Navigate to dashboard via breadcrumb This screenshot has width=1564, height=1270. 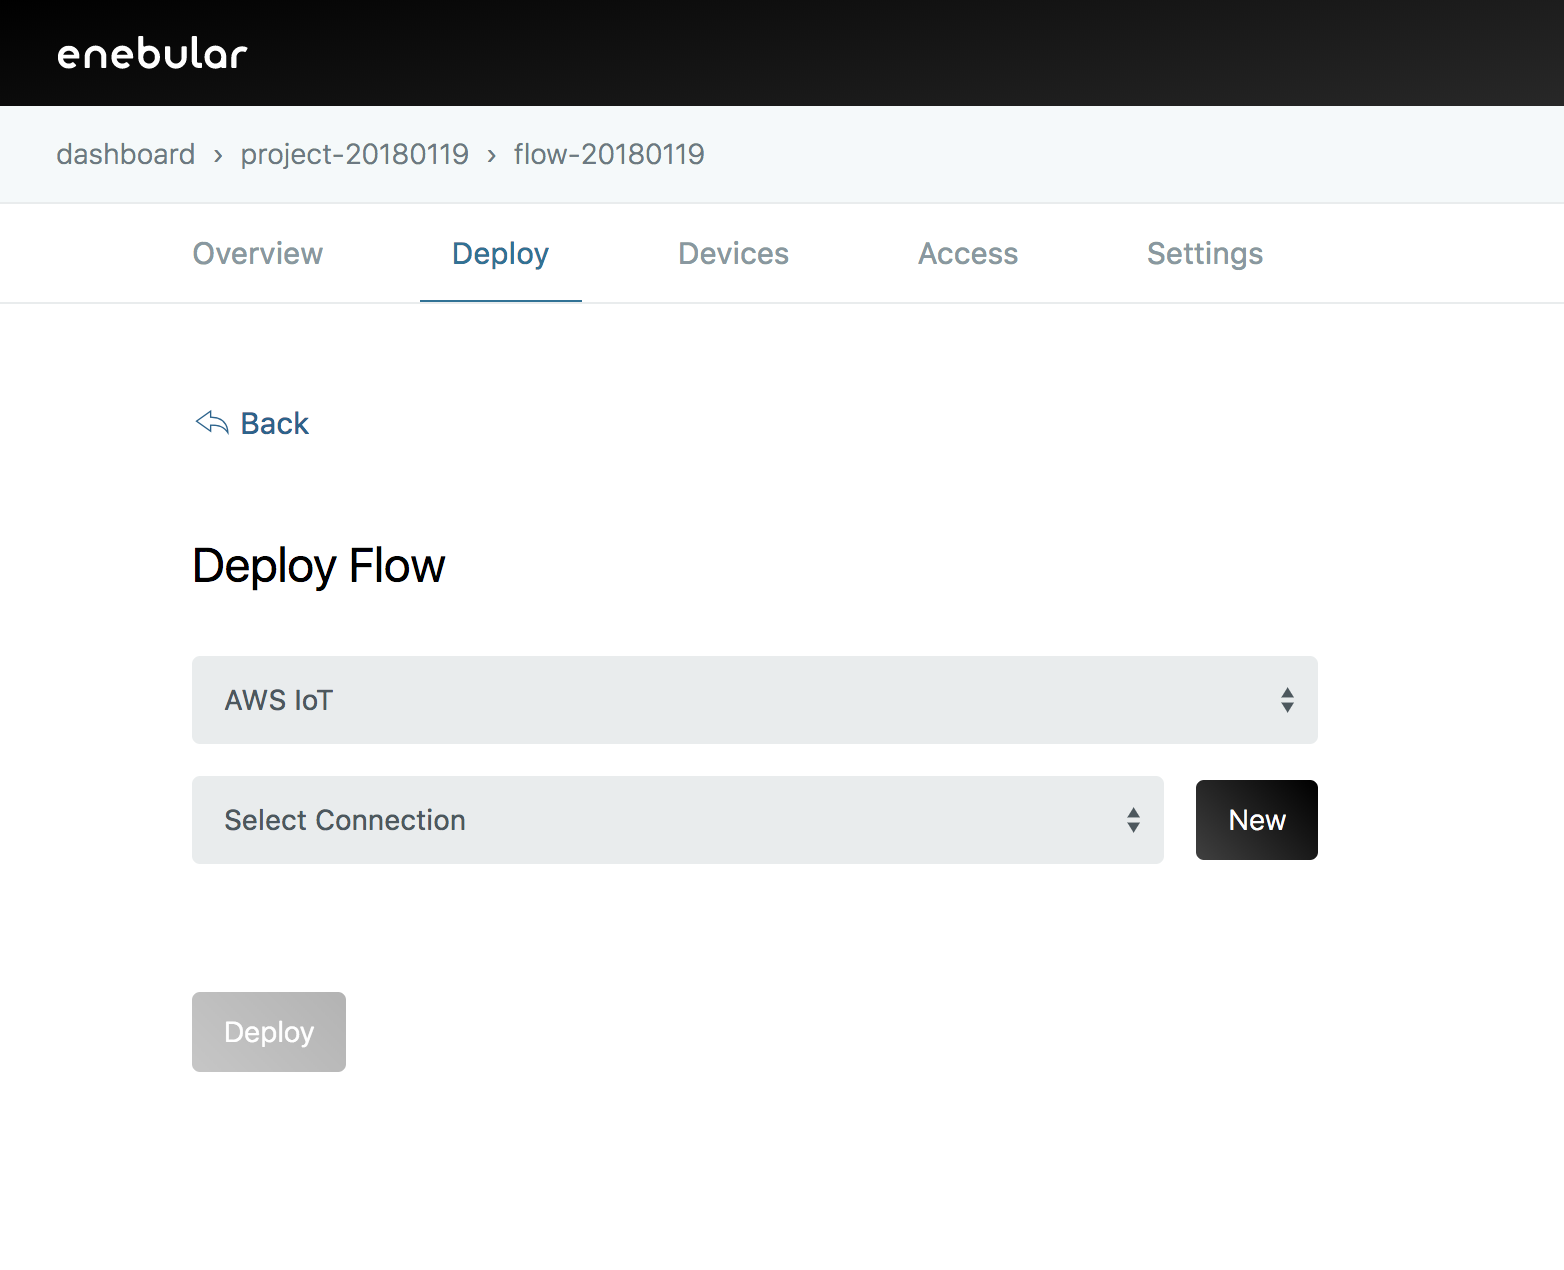coord(126,154)
